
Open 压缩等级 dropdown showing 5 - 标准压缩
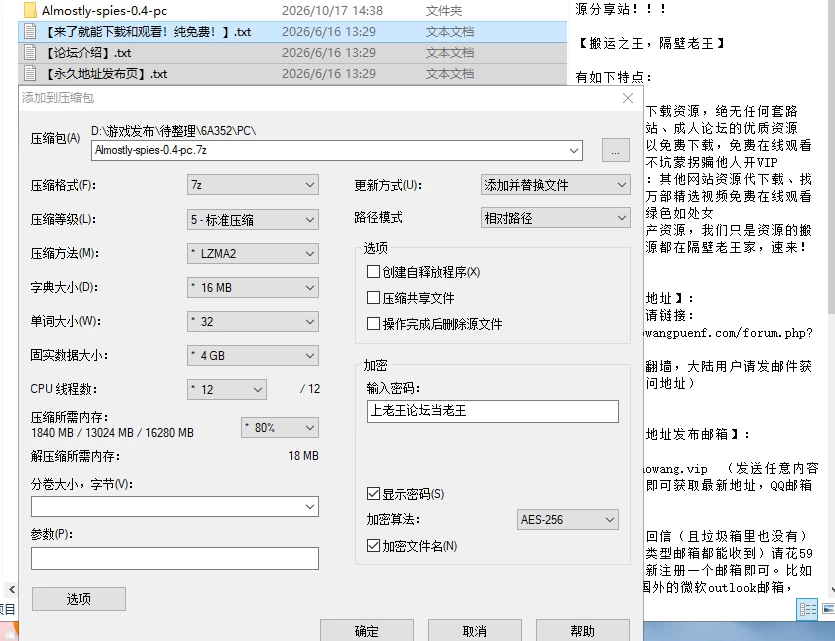point(253,219)
